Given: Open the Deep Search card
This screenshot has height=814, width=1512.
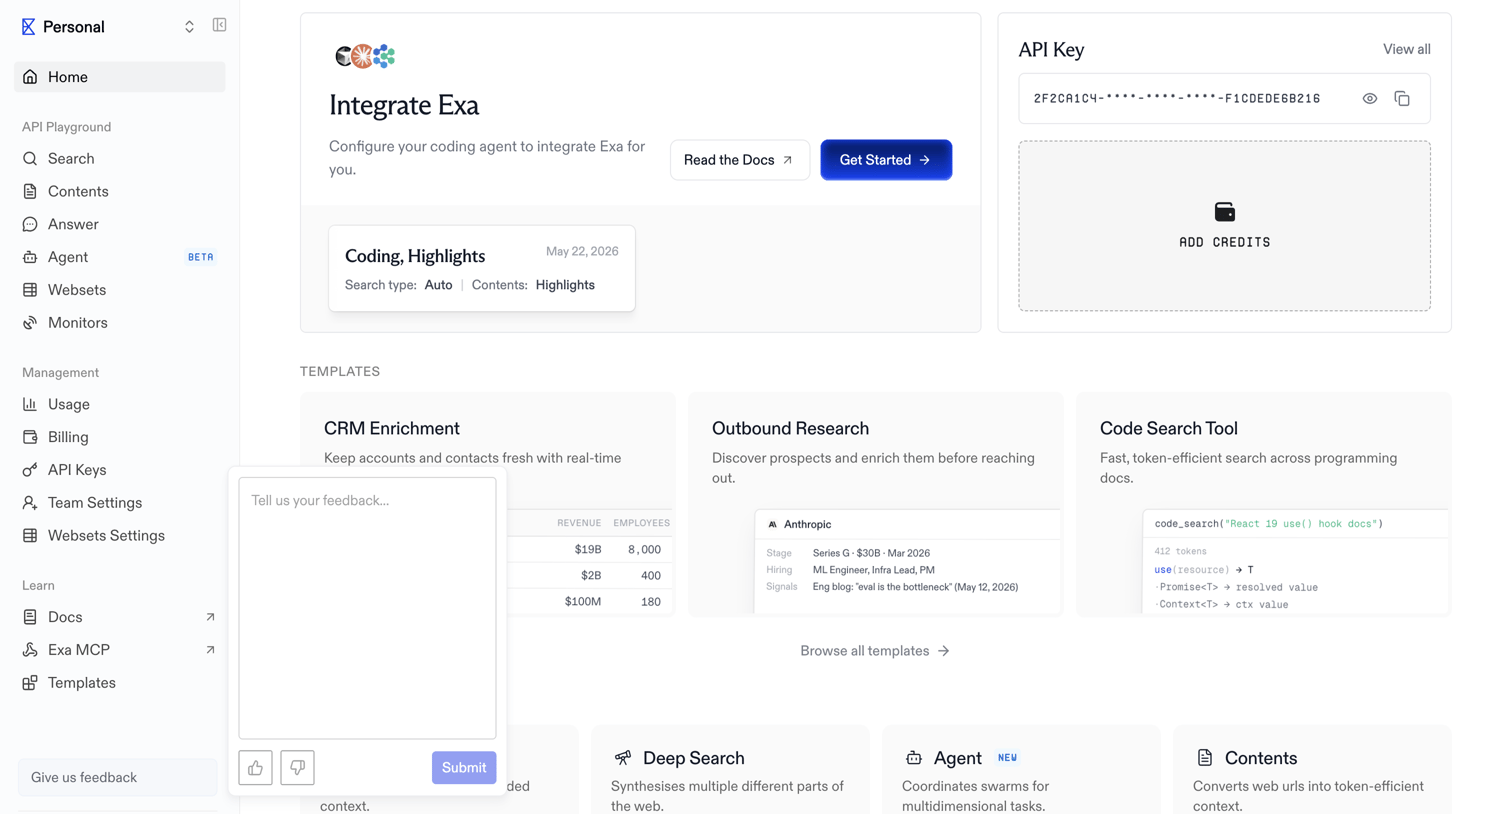Looking at the screenshot, I should point(730,770).
